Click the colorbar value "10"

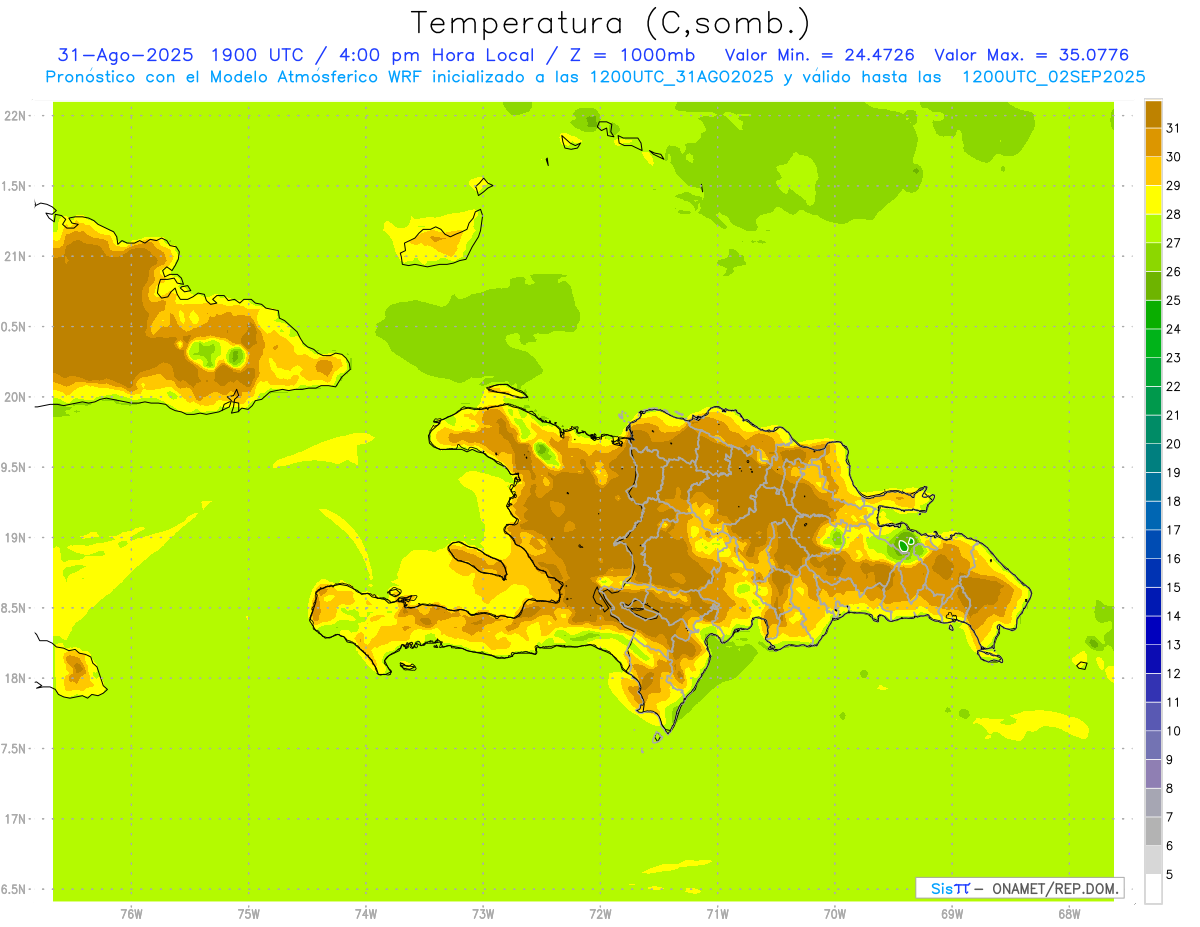tap(1174, 731)
